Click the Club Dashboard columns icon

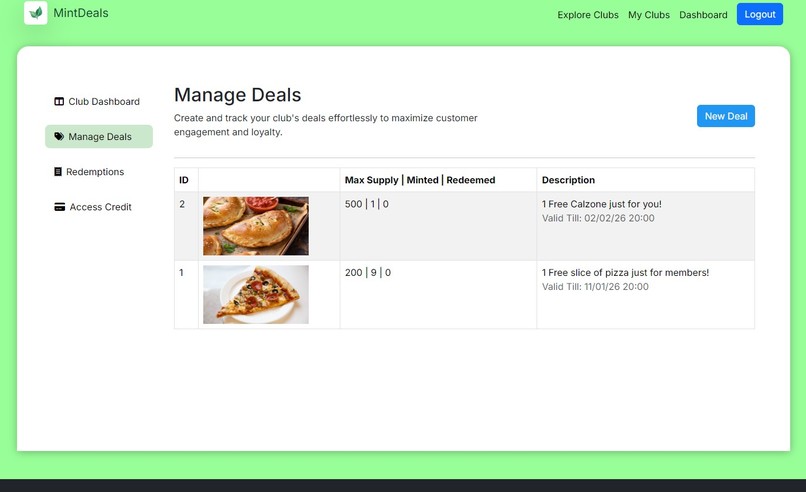[x=59, y=101]
